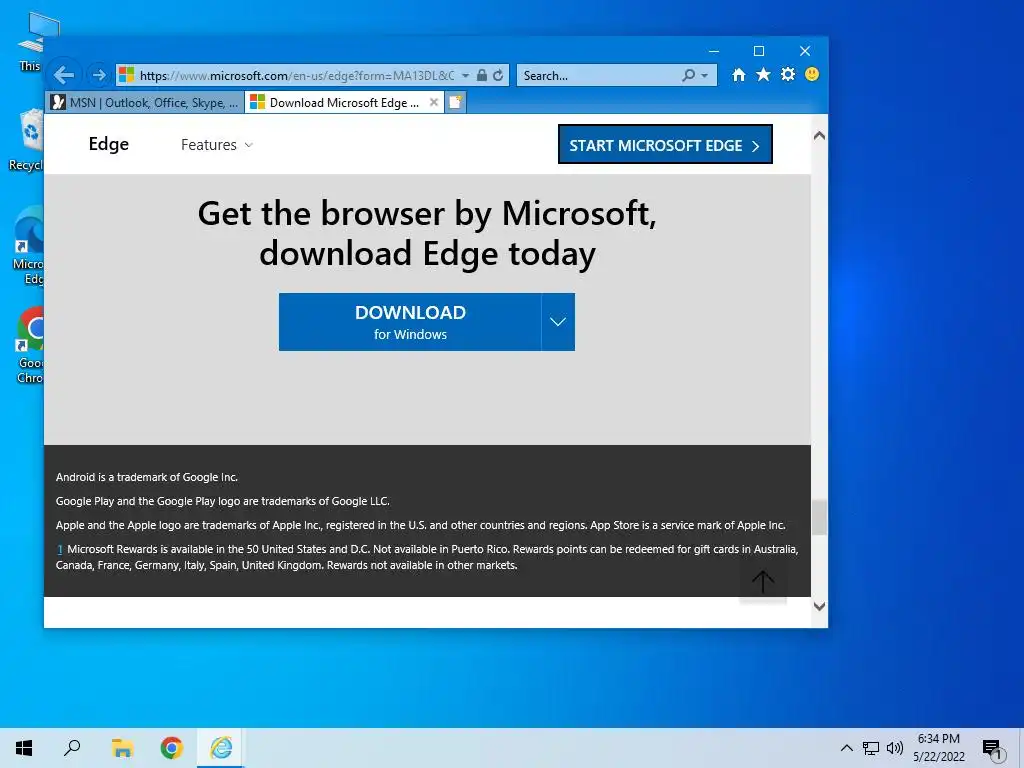Image resolution: width=1024 pixels, height=768 pixels.
Task: Click the vertical scrollbar thumb
Action: point(819,517)
